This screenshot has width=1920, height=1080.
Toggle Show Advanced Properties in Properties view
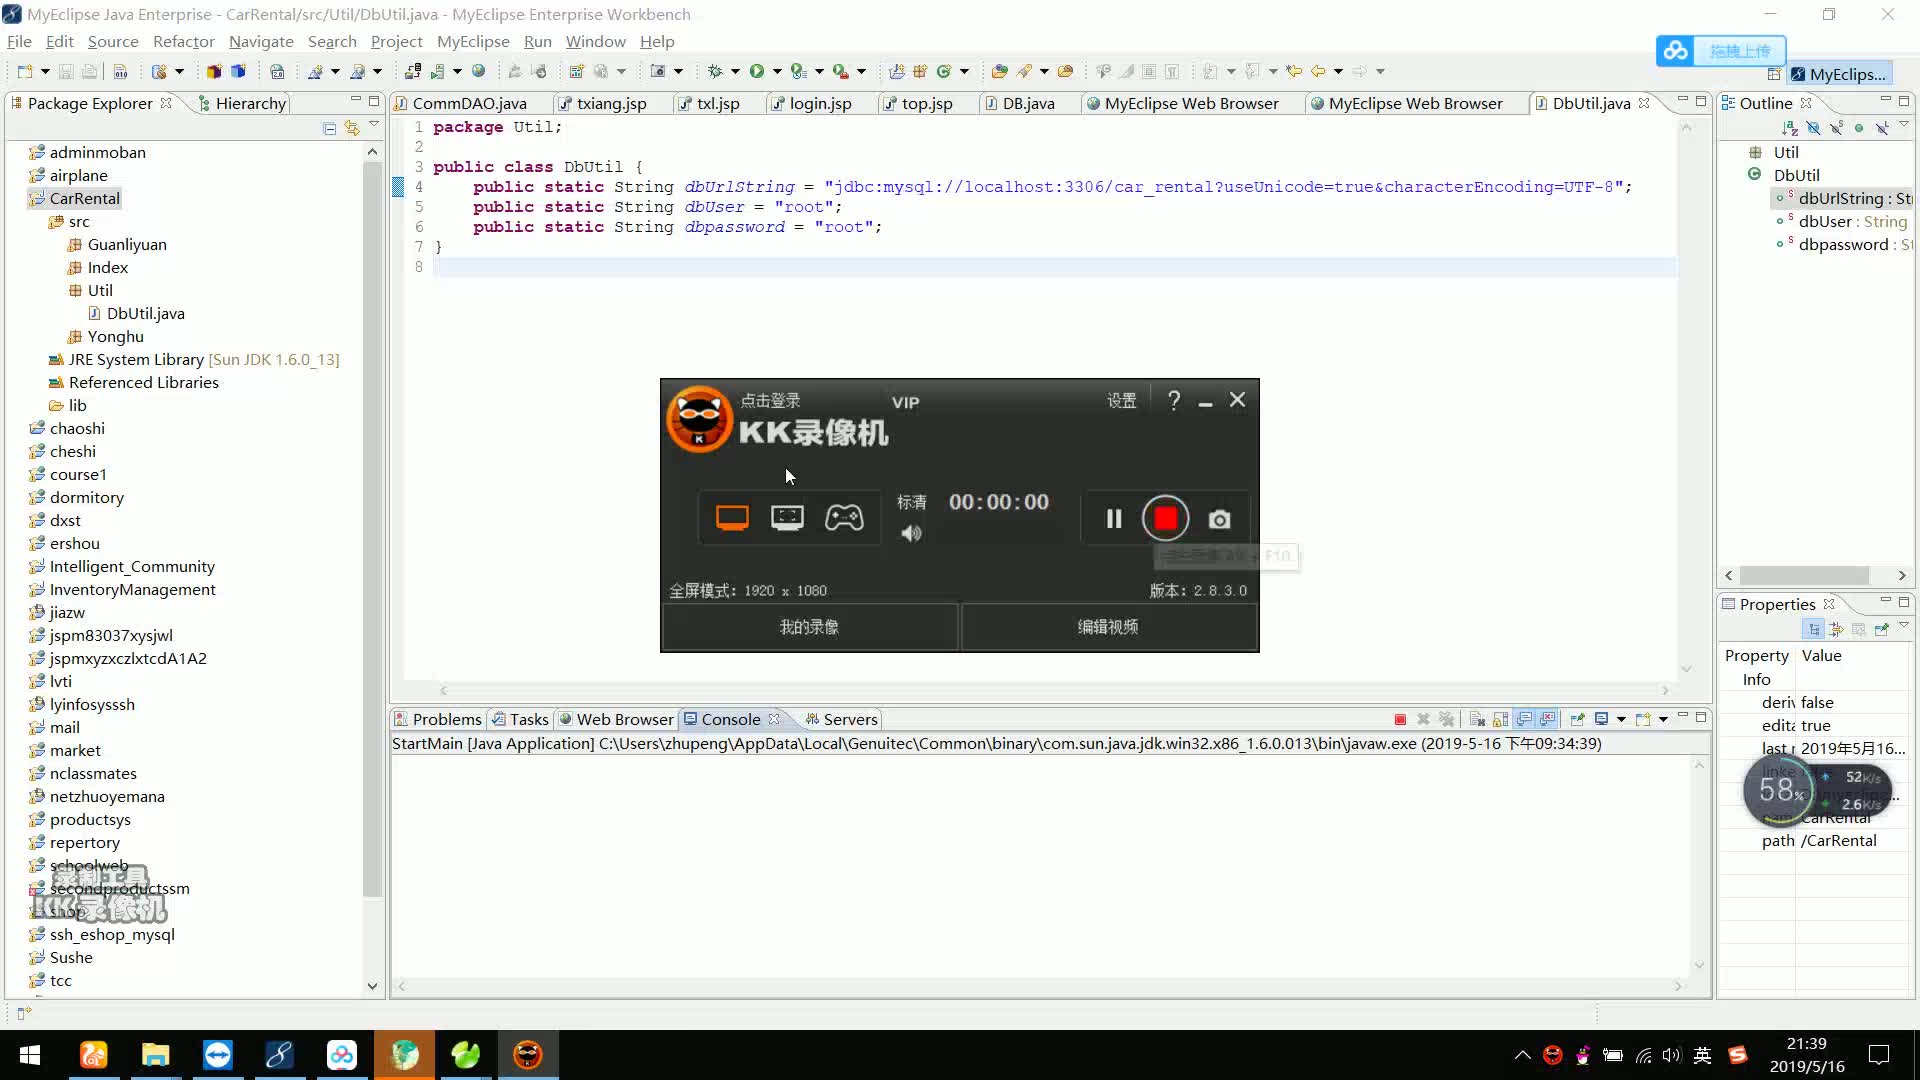1836,629
